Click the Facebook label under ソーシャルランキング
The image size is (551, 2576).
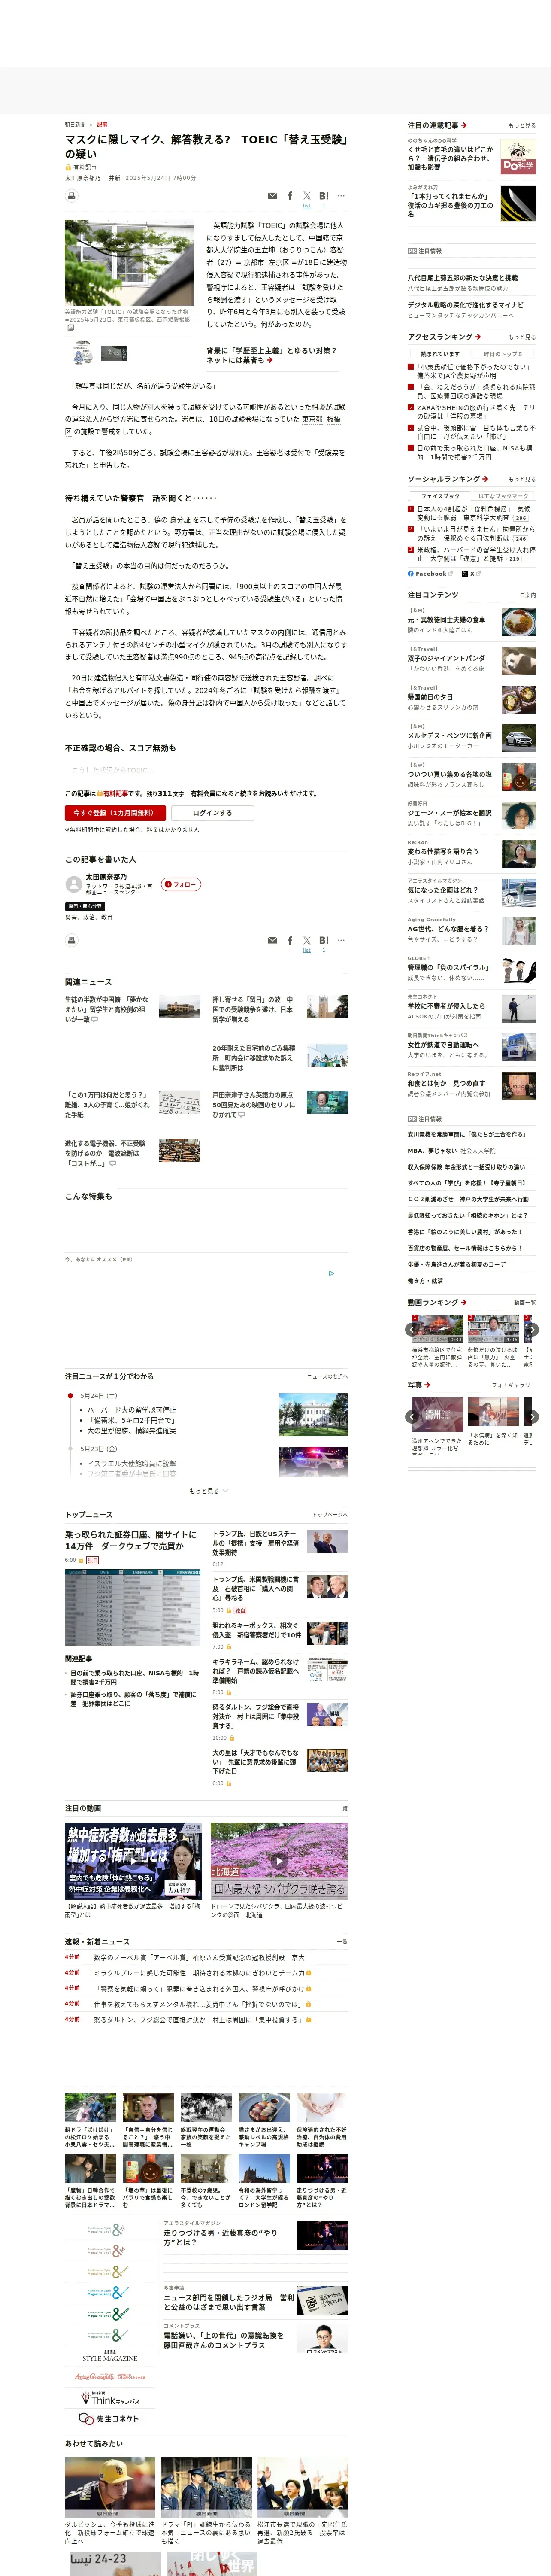coord(430,574)
